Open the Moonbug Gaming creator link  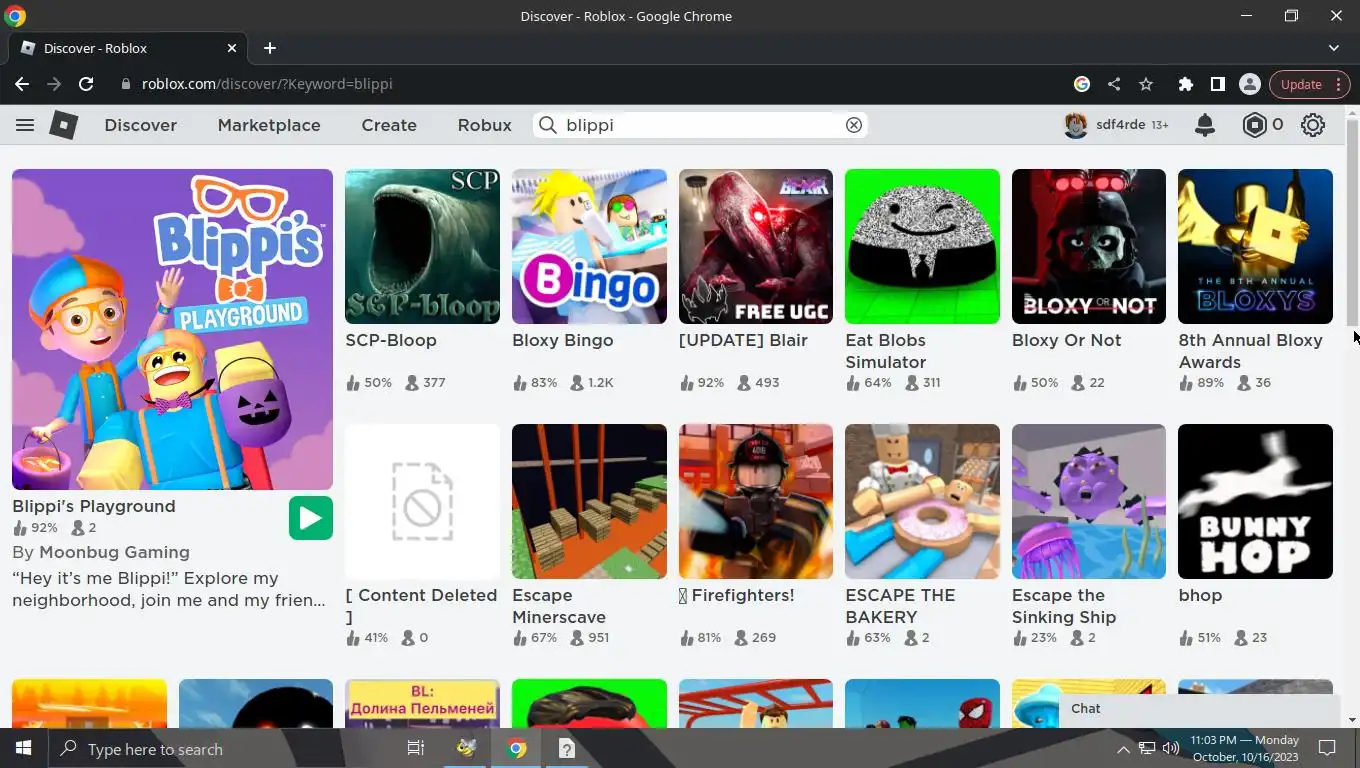point(114,552)
